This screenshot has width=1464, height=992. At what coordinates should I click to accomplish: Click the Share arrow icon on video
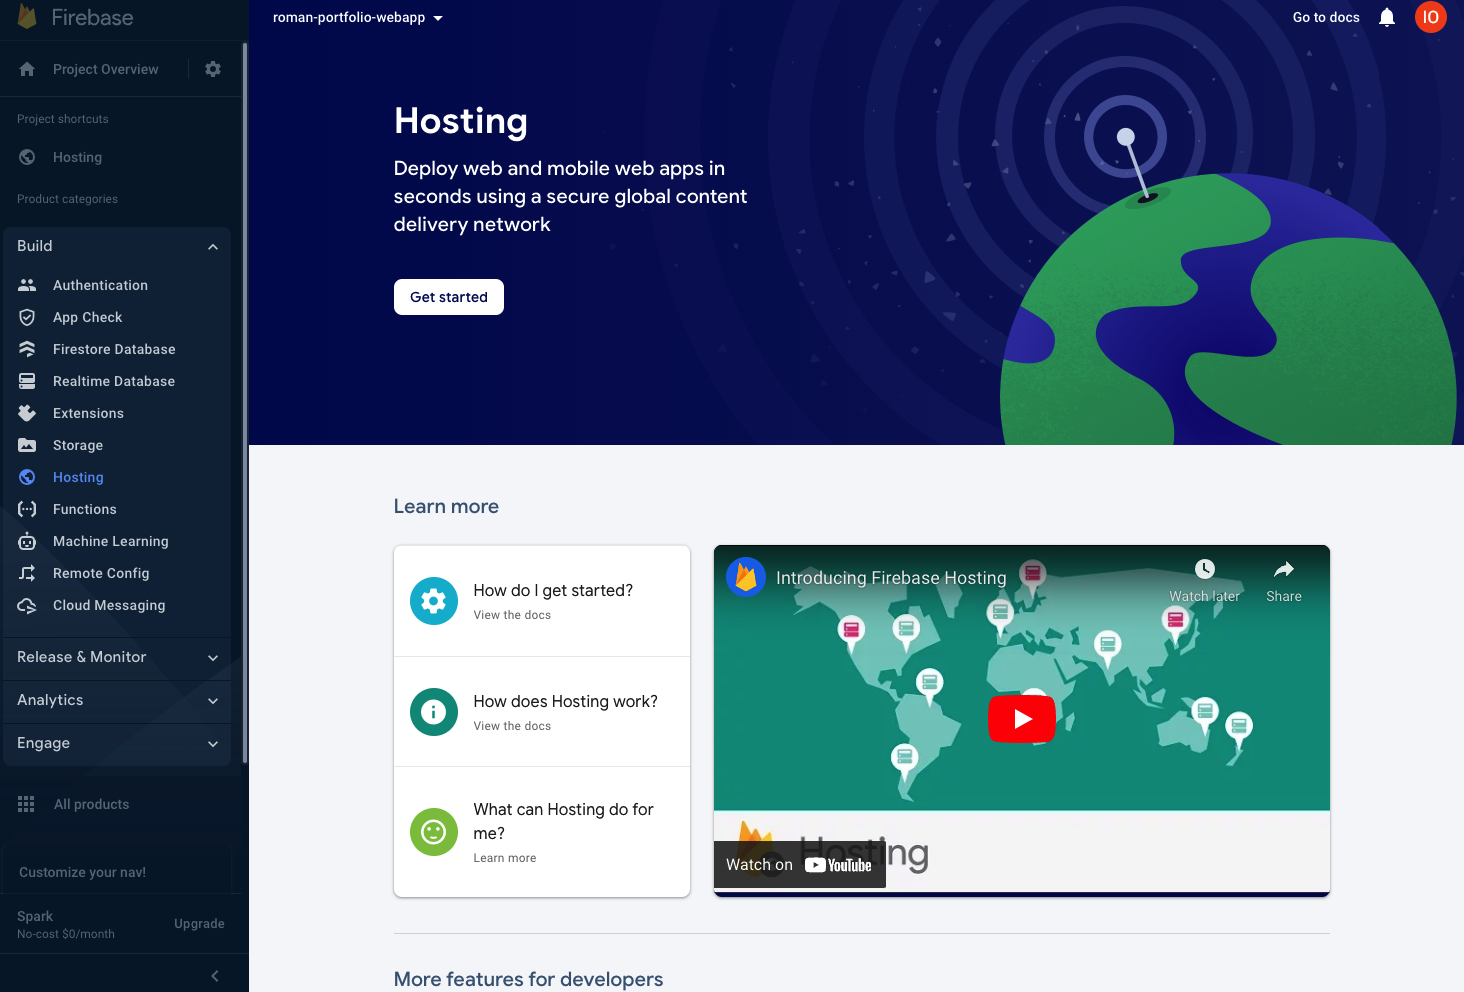pos(1284,569)
